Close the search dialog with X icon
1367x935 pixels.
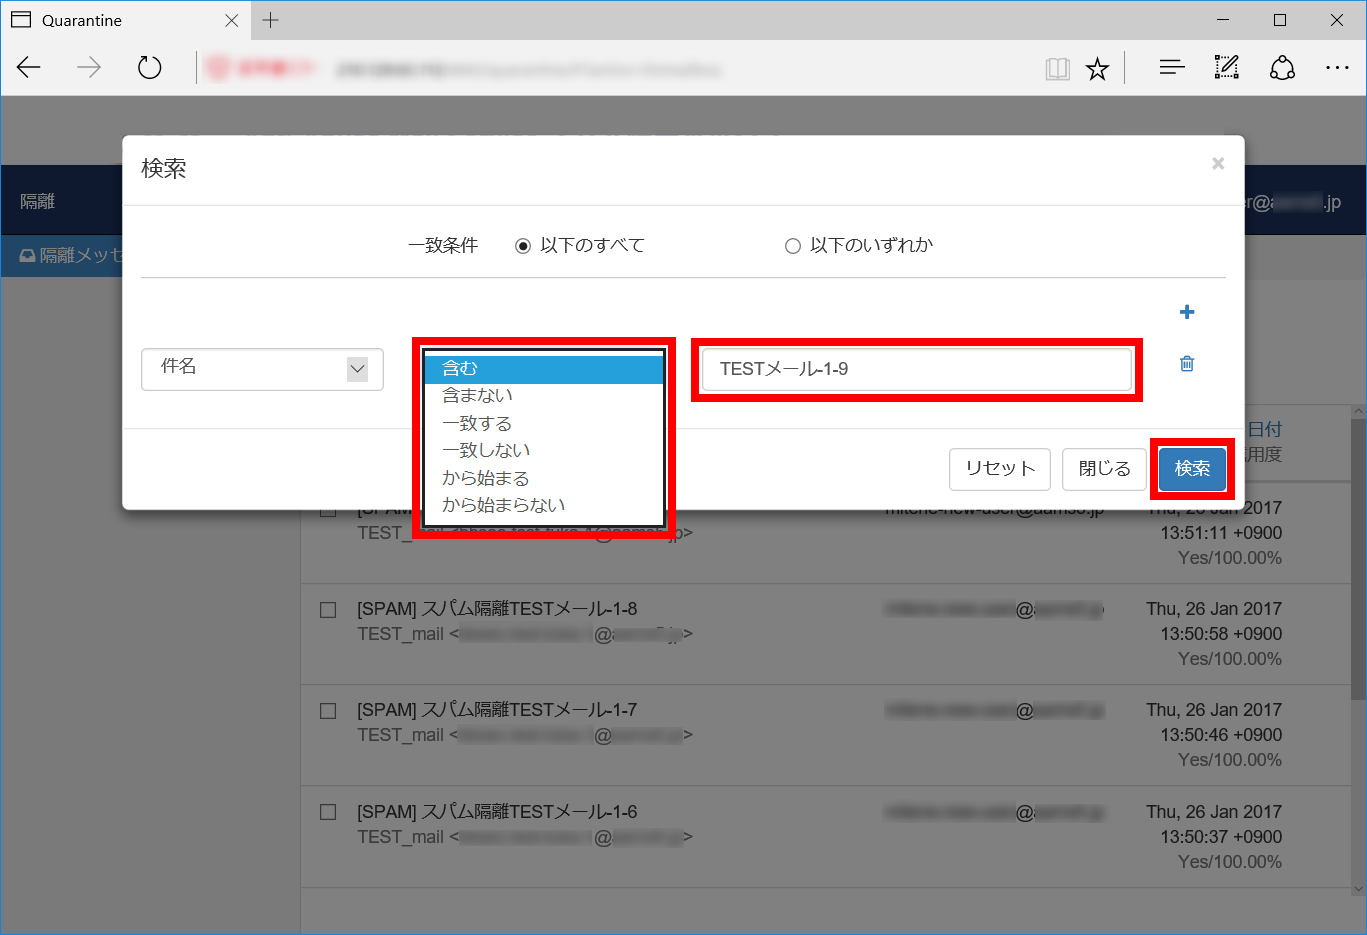pyautogui.click(x=1217, y=164)
